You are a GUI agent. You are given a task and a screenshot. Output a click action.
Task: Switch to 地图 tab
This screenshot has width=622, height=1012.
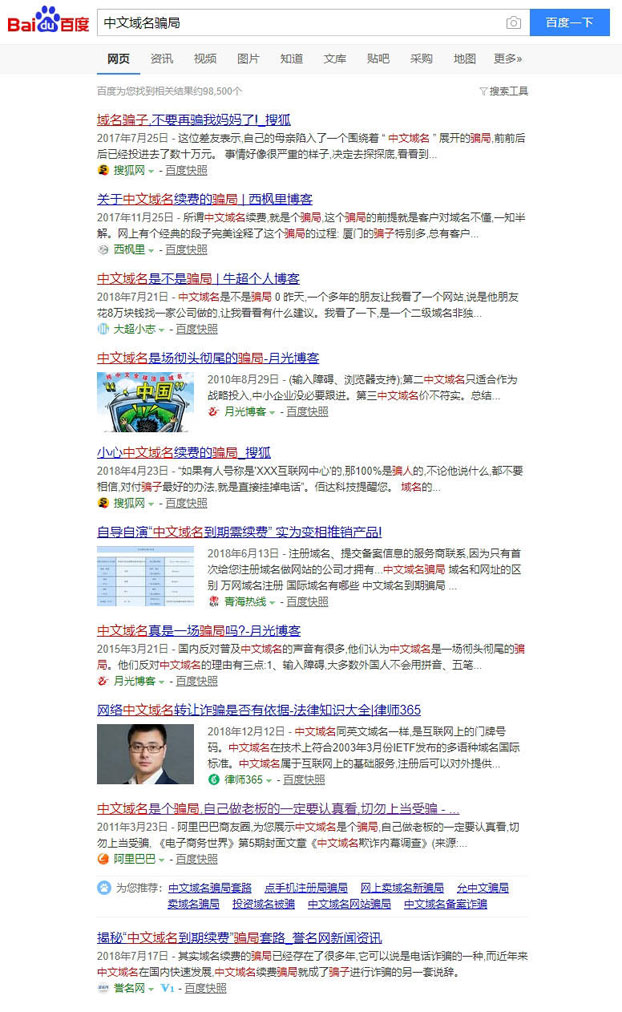click(x=465, y=59)
